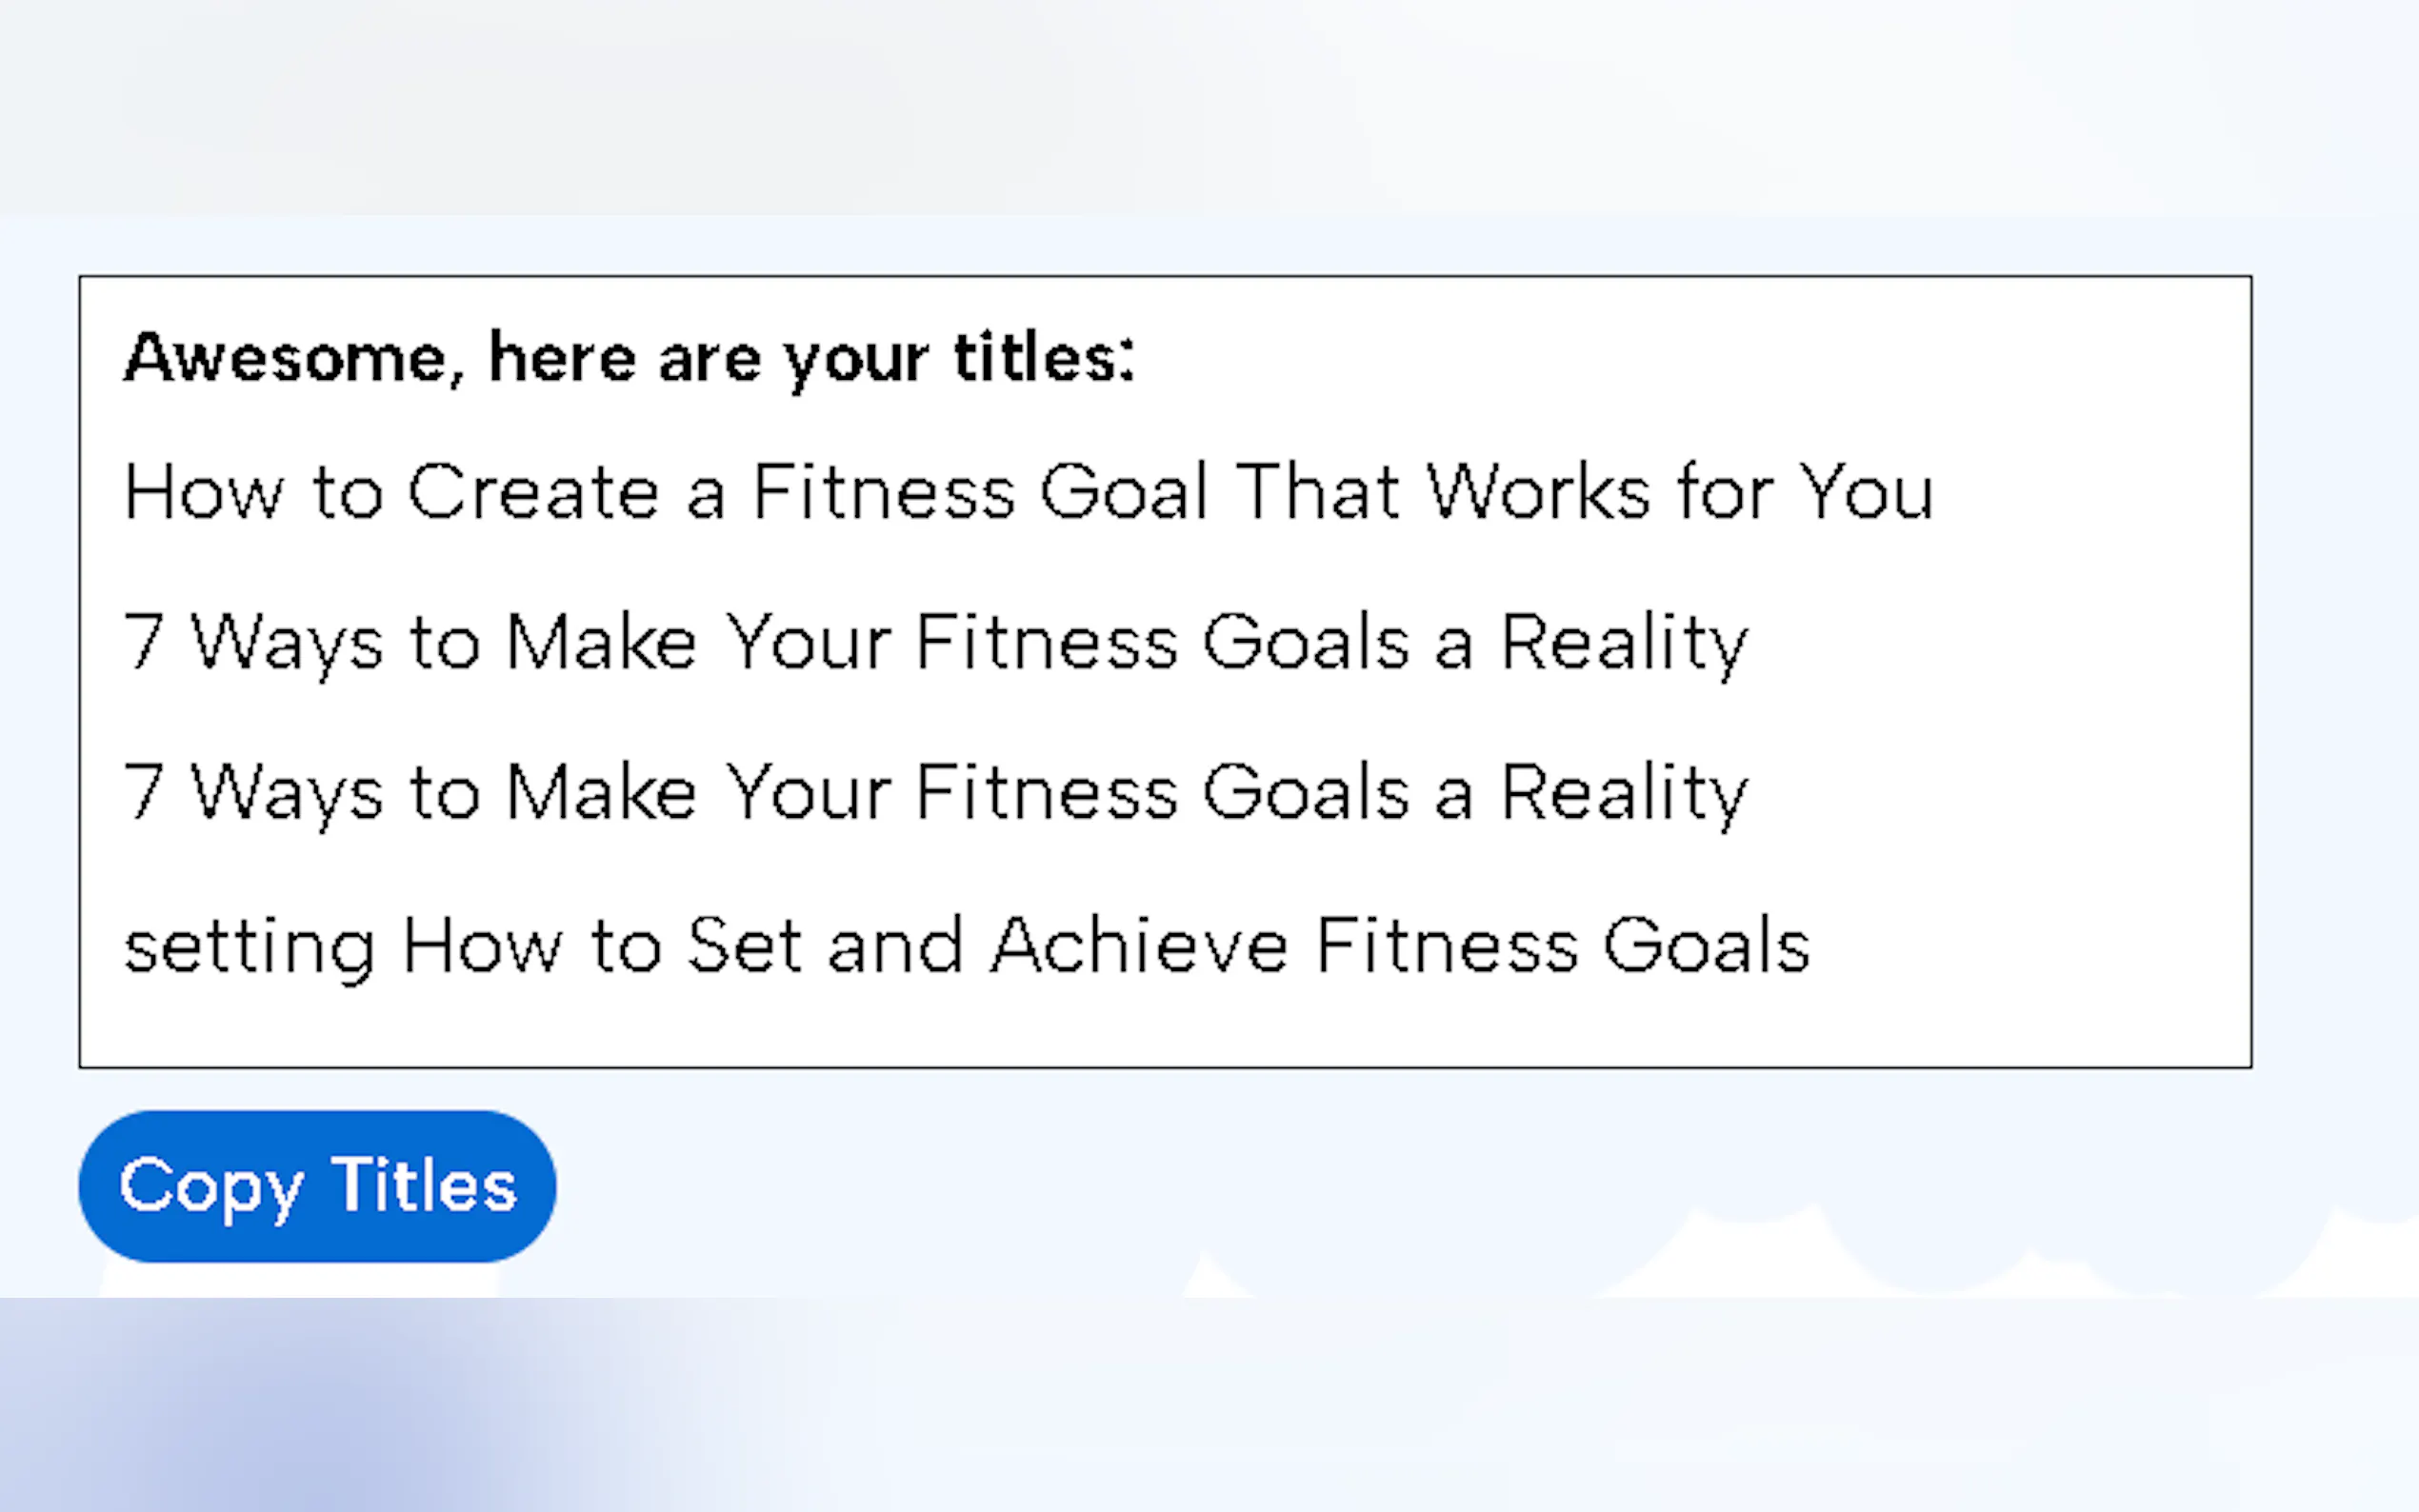The image size is (2419, 1512).
Task: Click the word "Make" in the second 7 Ways title
Action: (601, 793)
